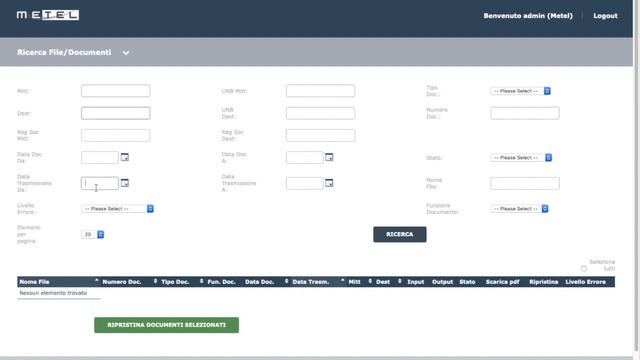Screen dimensions: 640x360
Task: Click the vertical page scrollbar
Action: 636,176
